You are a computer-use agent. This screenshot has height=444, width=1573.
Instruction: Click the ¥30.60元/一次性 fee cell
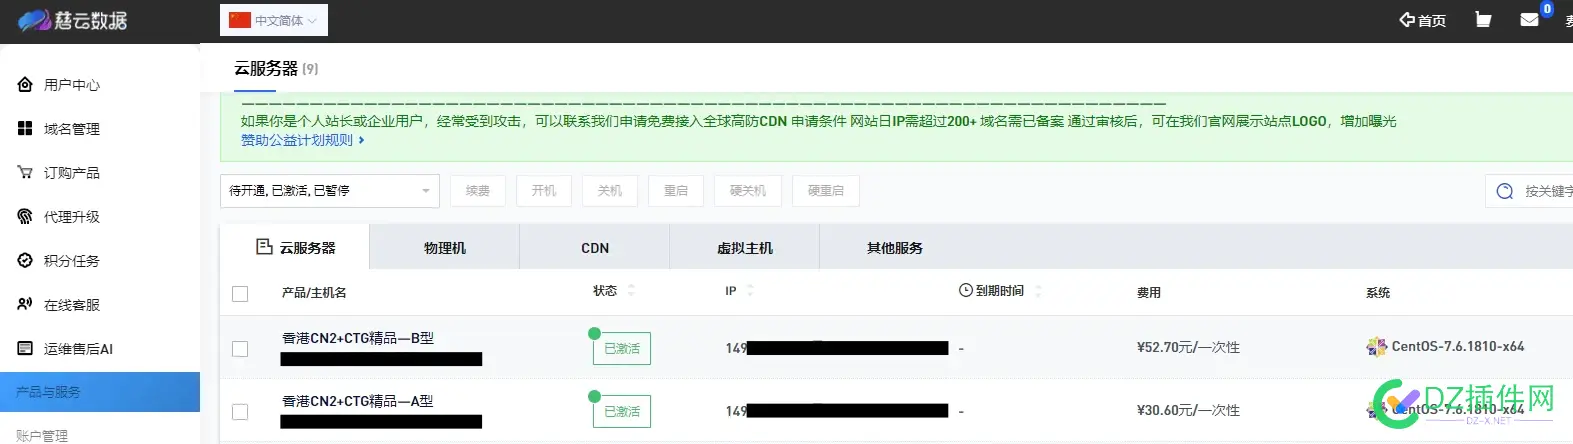(1188, 410)
